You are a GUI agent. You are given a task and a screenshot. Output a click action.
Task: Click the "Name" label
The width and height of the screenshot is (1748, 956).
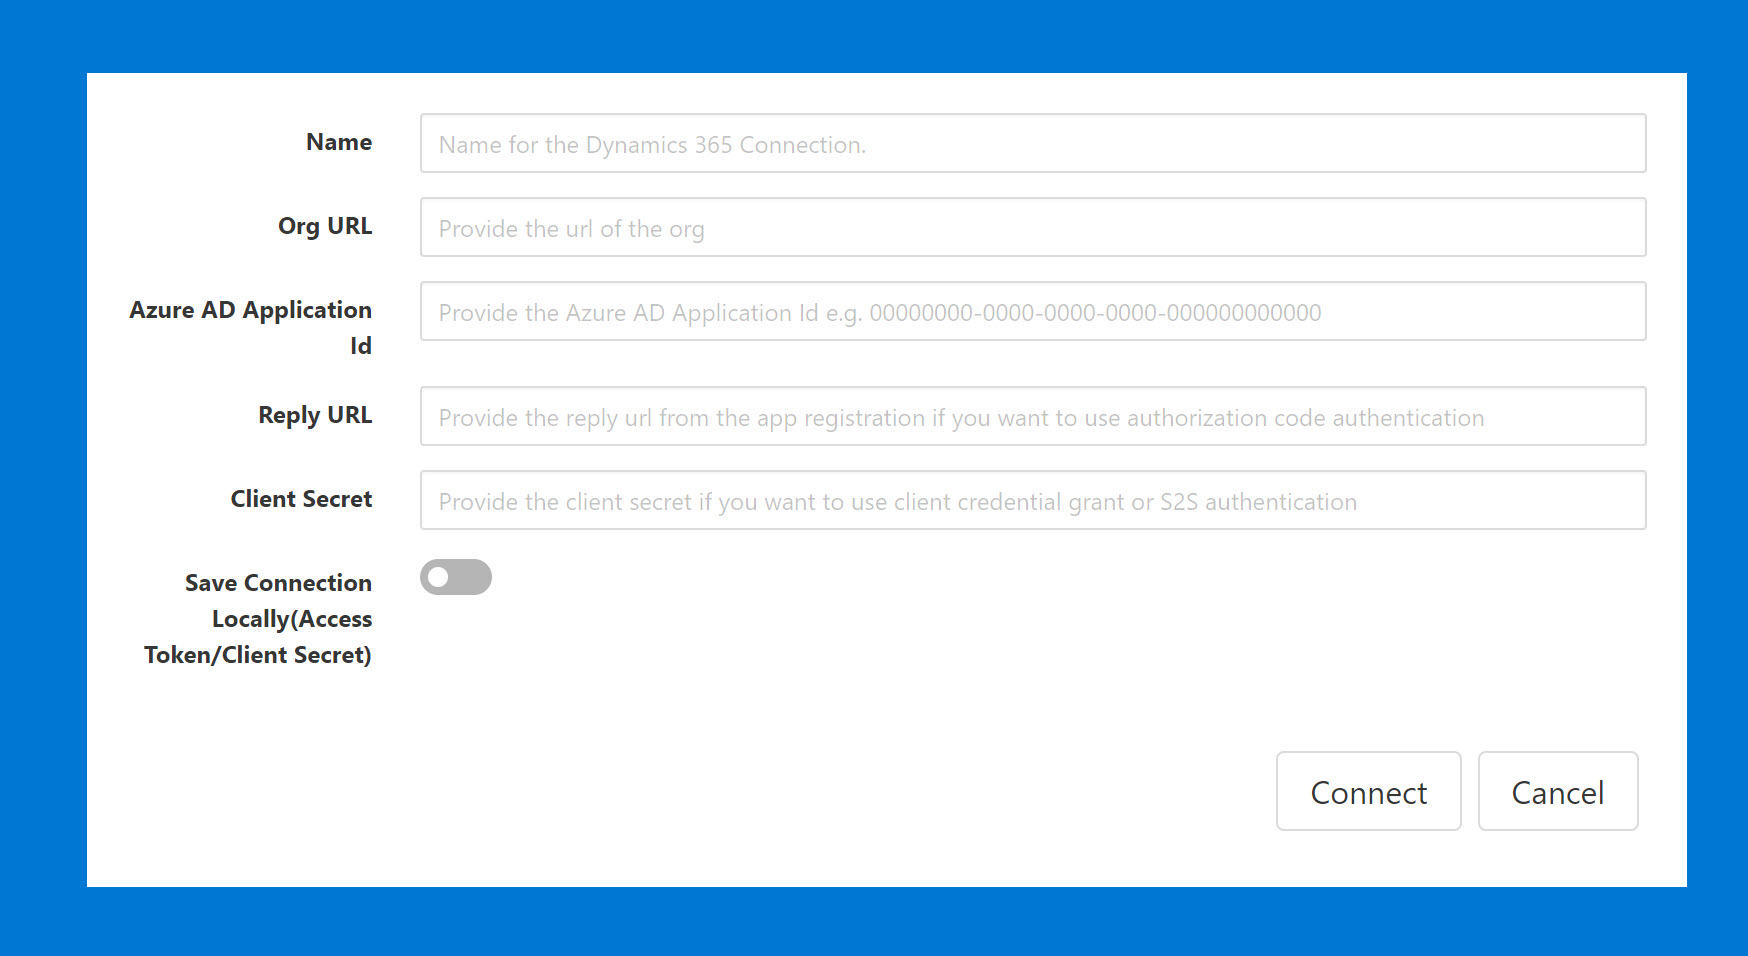pos(339,142)
